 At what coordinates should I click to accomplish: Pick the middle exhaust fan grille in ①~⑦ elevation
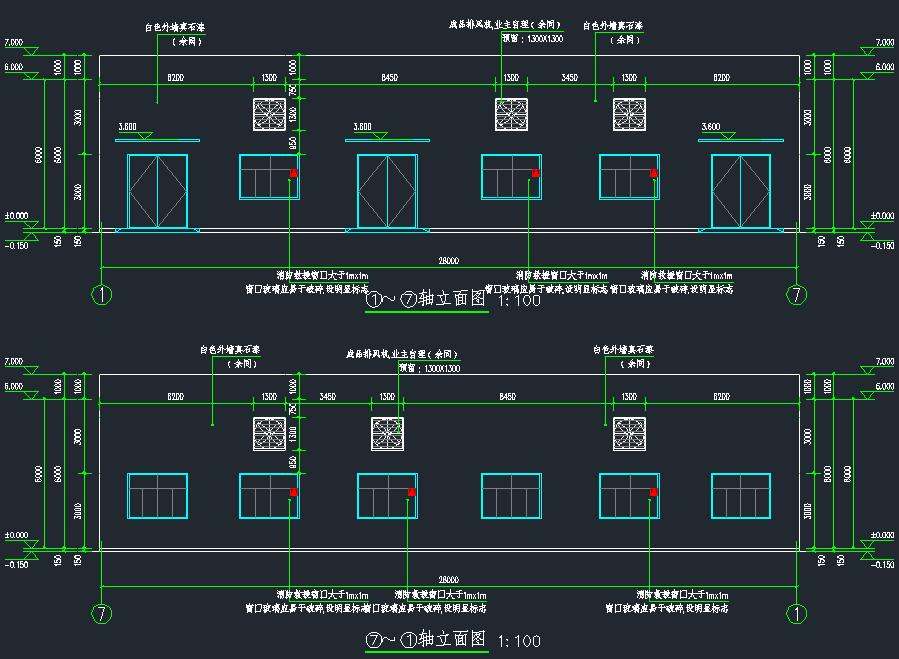click(x=511, y=115)
